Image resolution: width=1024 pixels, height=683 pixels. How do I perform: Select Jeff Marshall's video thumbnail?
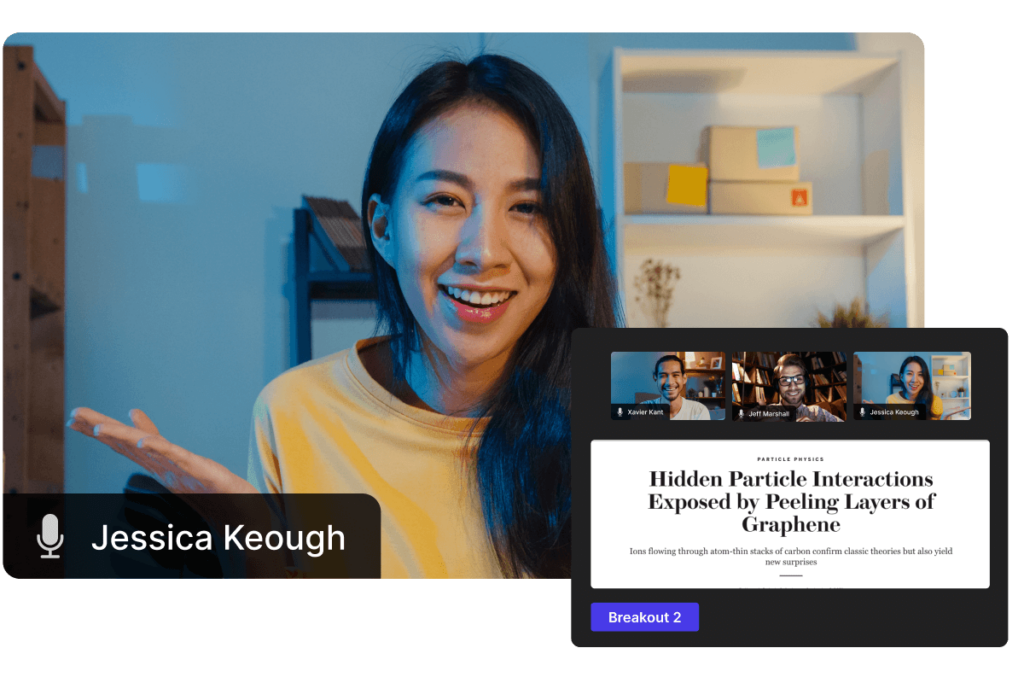(x=789, y=380)
